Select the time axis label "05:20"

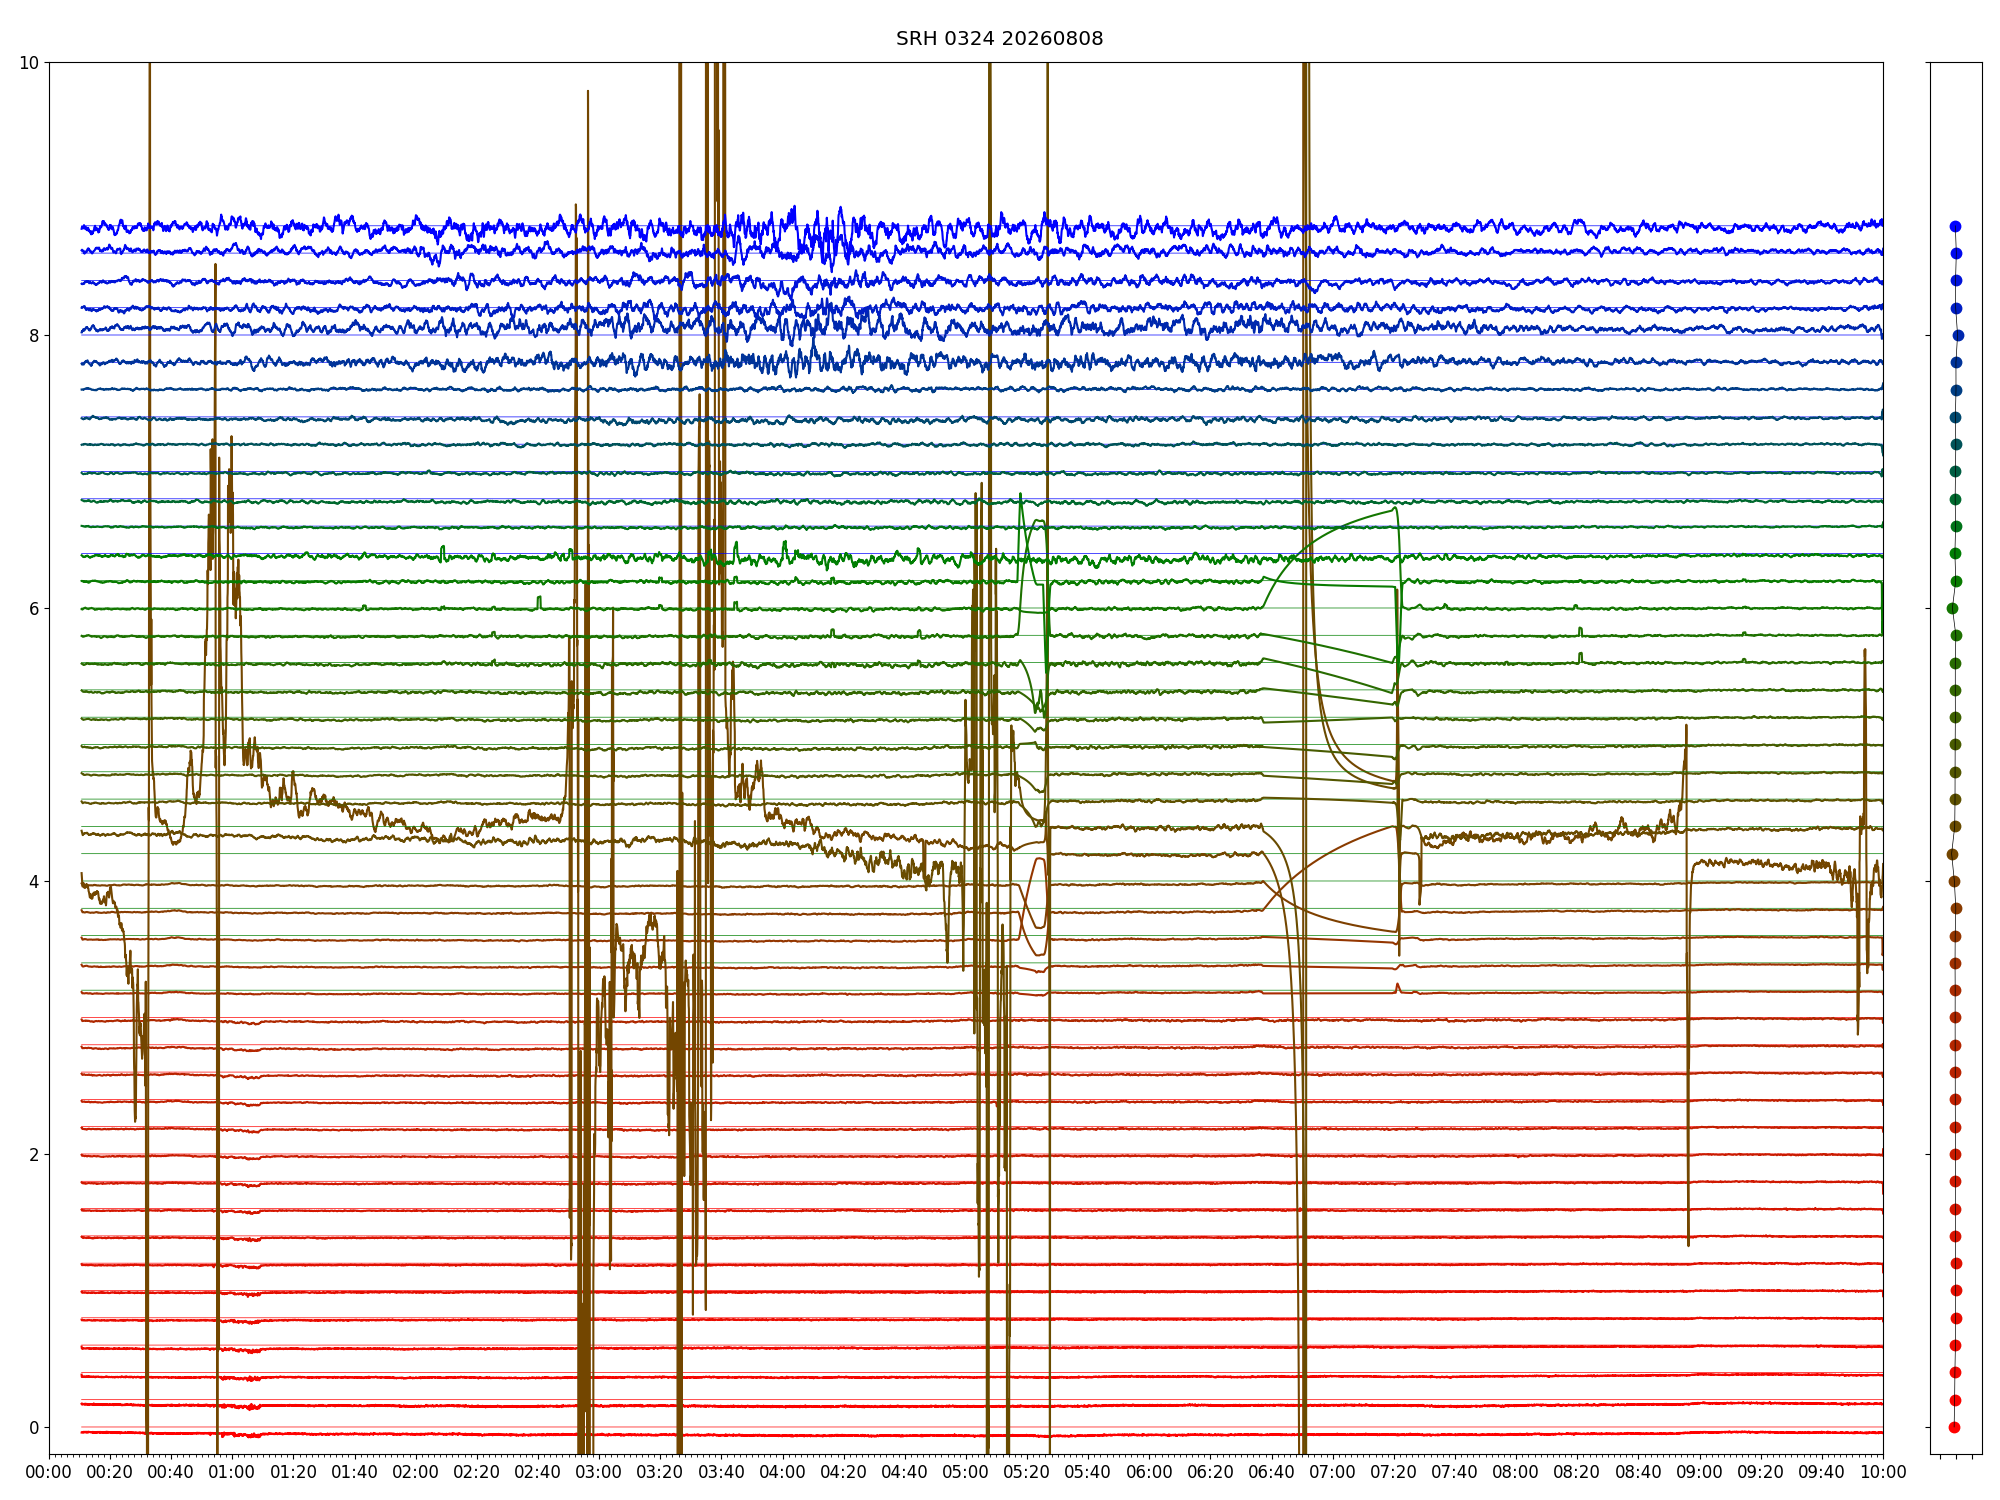pos(1027,1473)
